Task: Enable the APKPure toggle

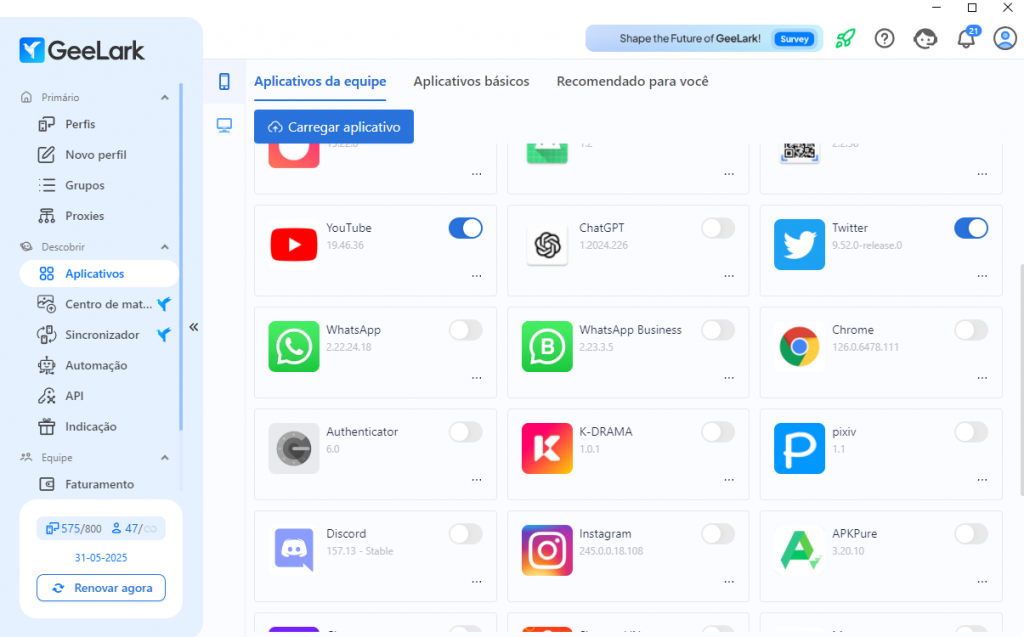Action: (971, 534)
